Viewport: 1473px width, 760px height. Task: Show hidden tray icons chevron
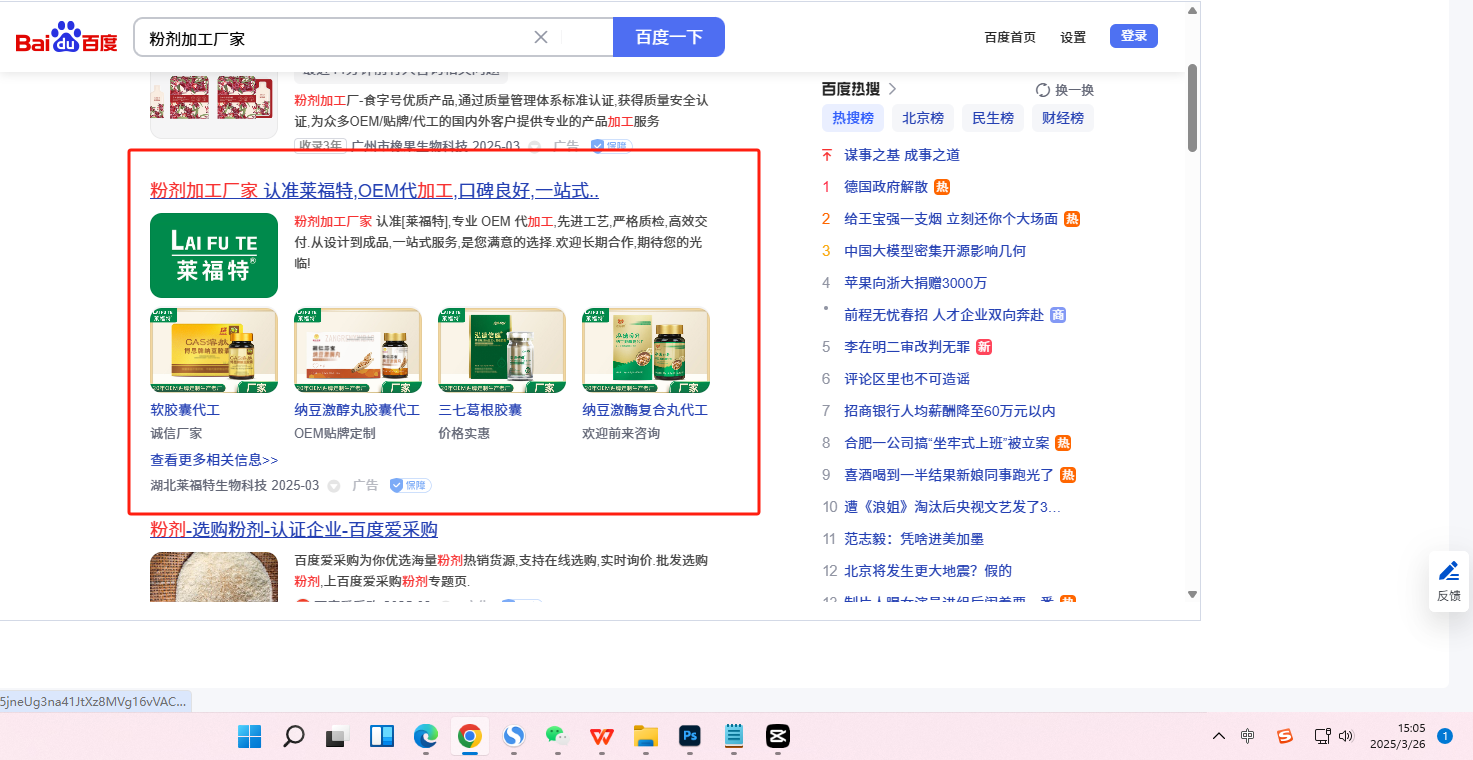1218,737
